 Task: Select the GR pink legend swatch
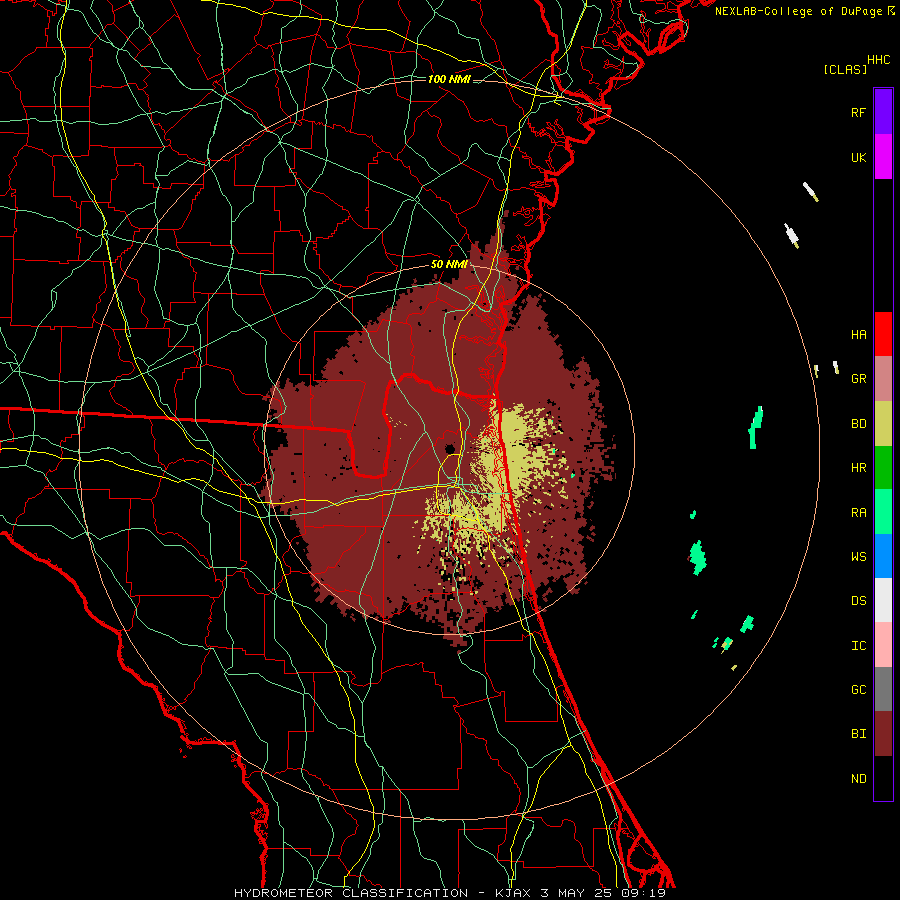pyautogui.click(x=883, y=379)
